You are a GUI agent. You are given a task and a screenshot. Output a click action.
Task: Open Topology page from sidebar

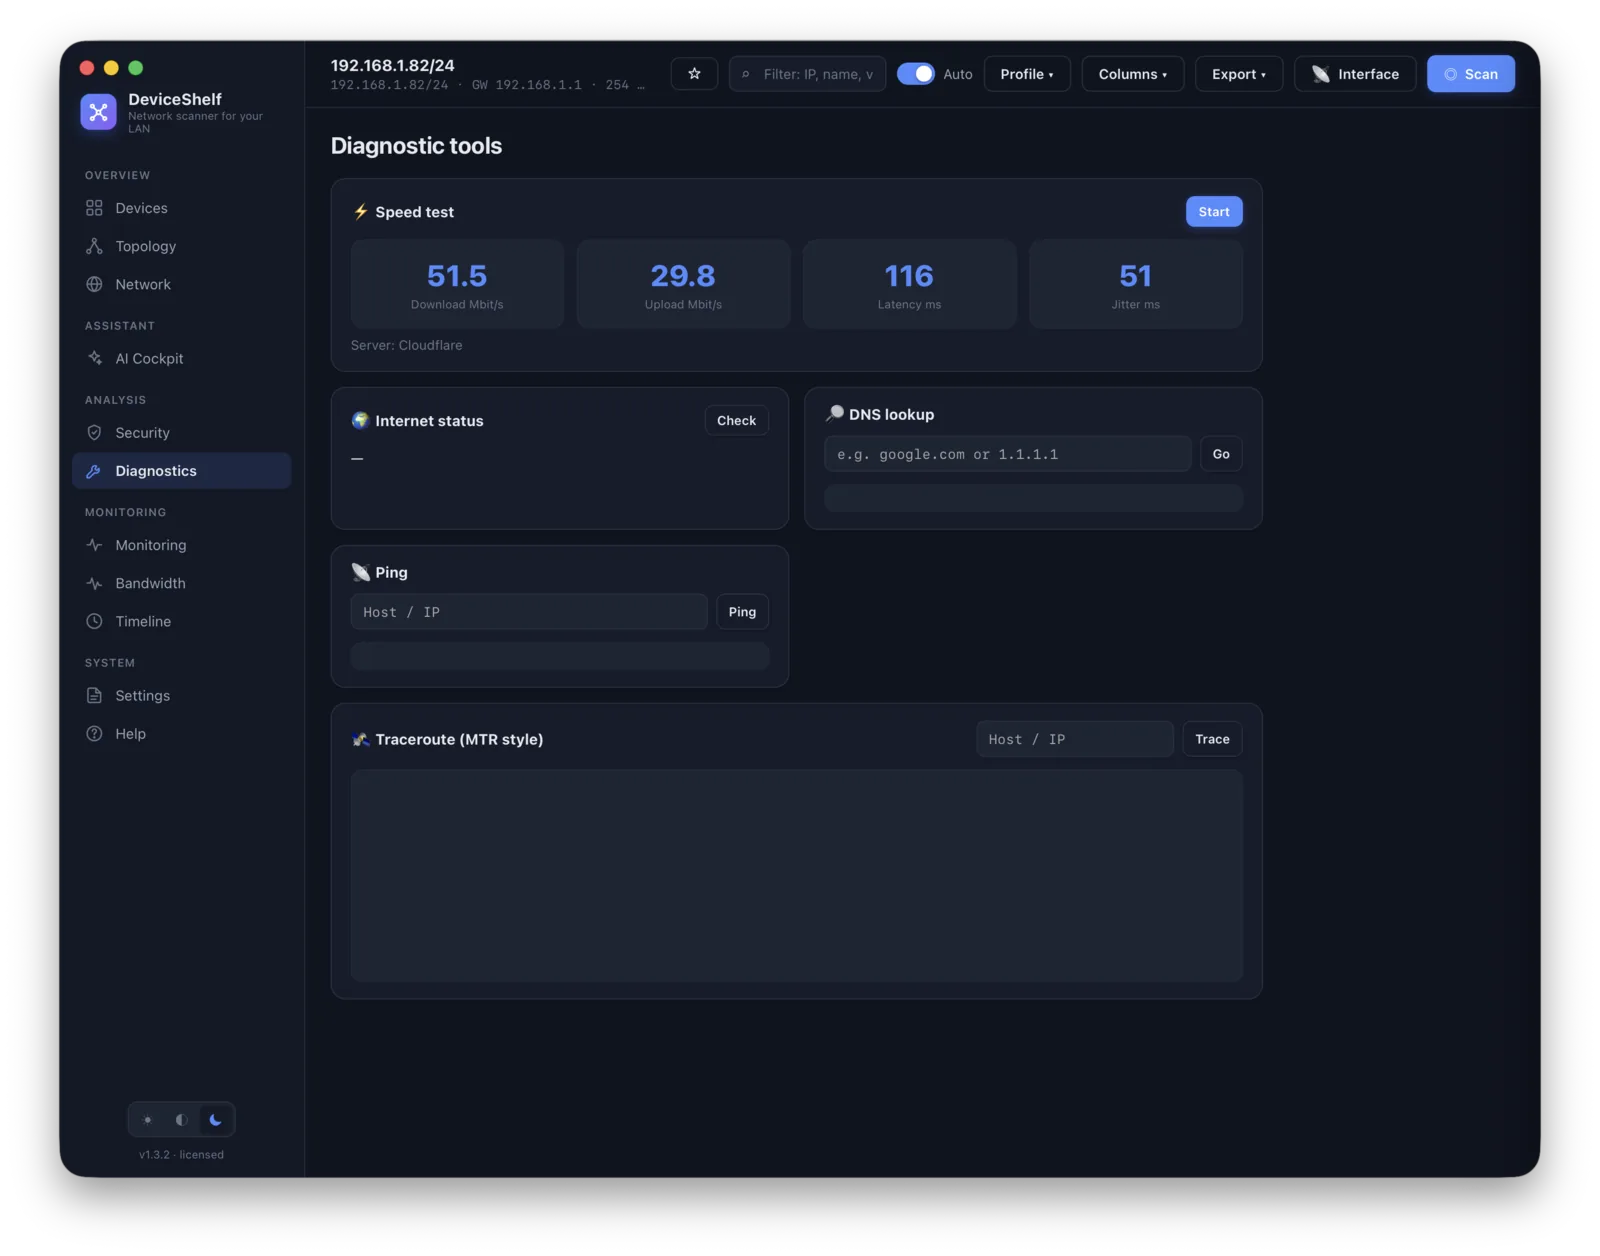pyautogui.click(x=181, y=246)
